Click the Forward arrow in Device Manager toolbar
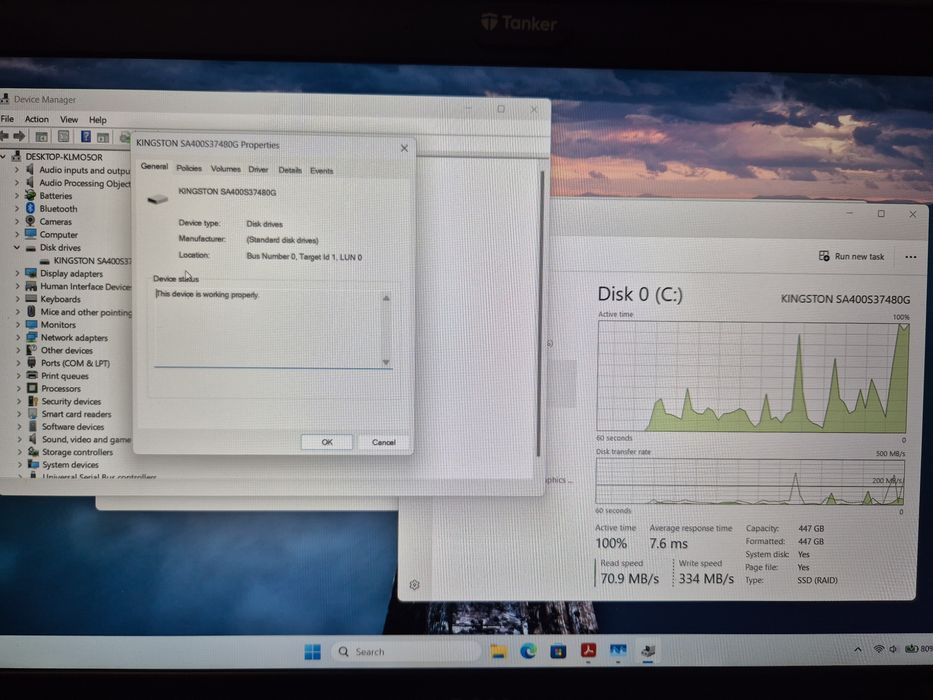The width and height of the screenshot is (933, 700). click(x=19, y=136)
